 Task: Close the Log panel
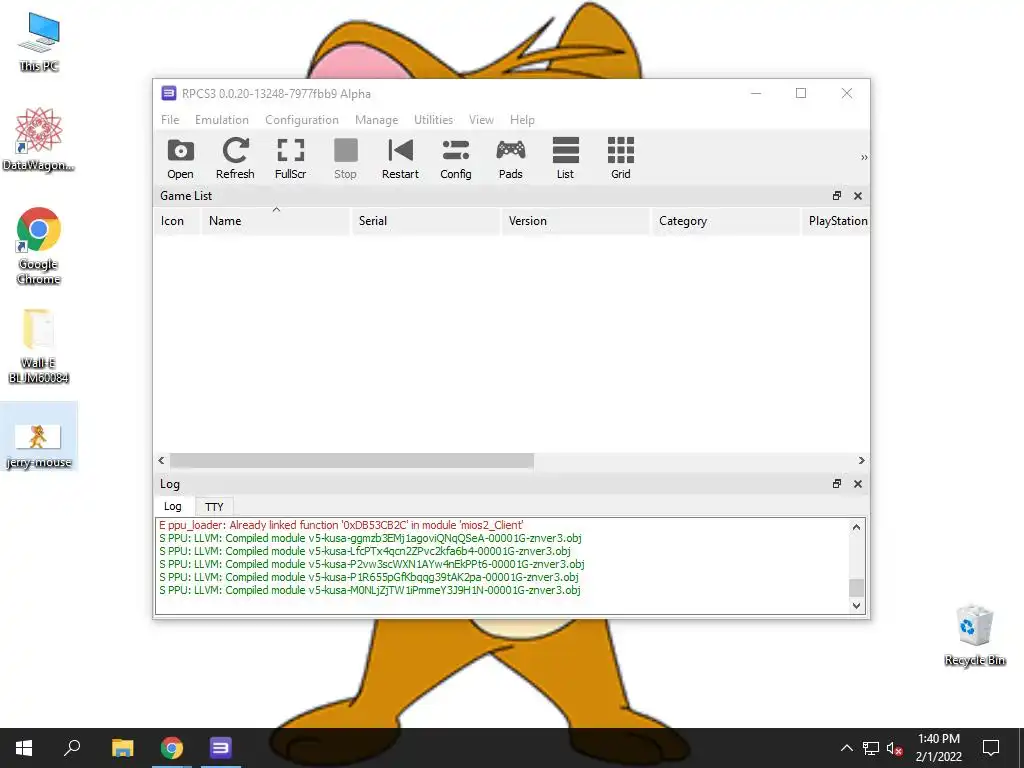tap(858, 484)
